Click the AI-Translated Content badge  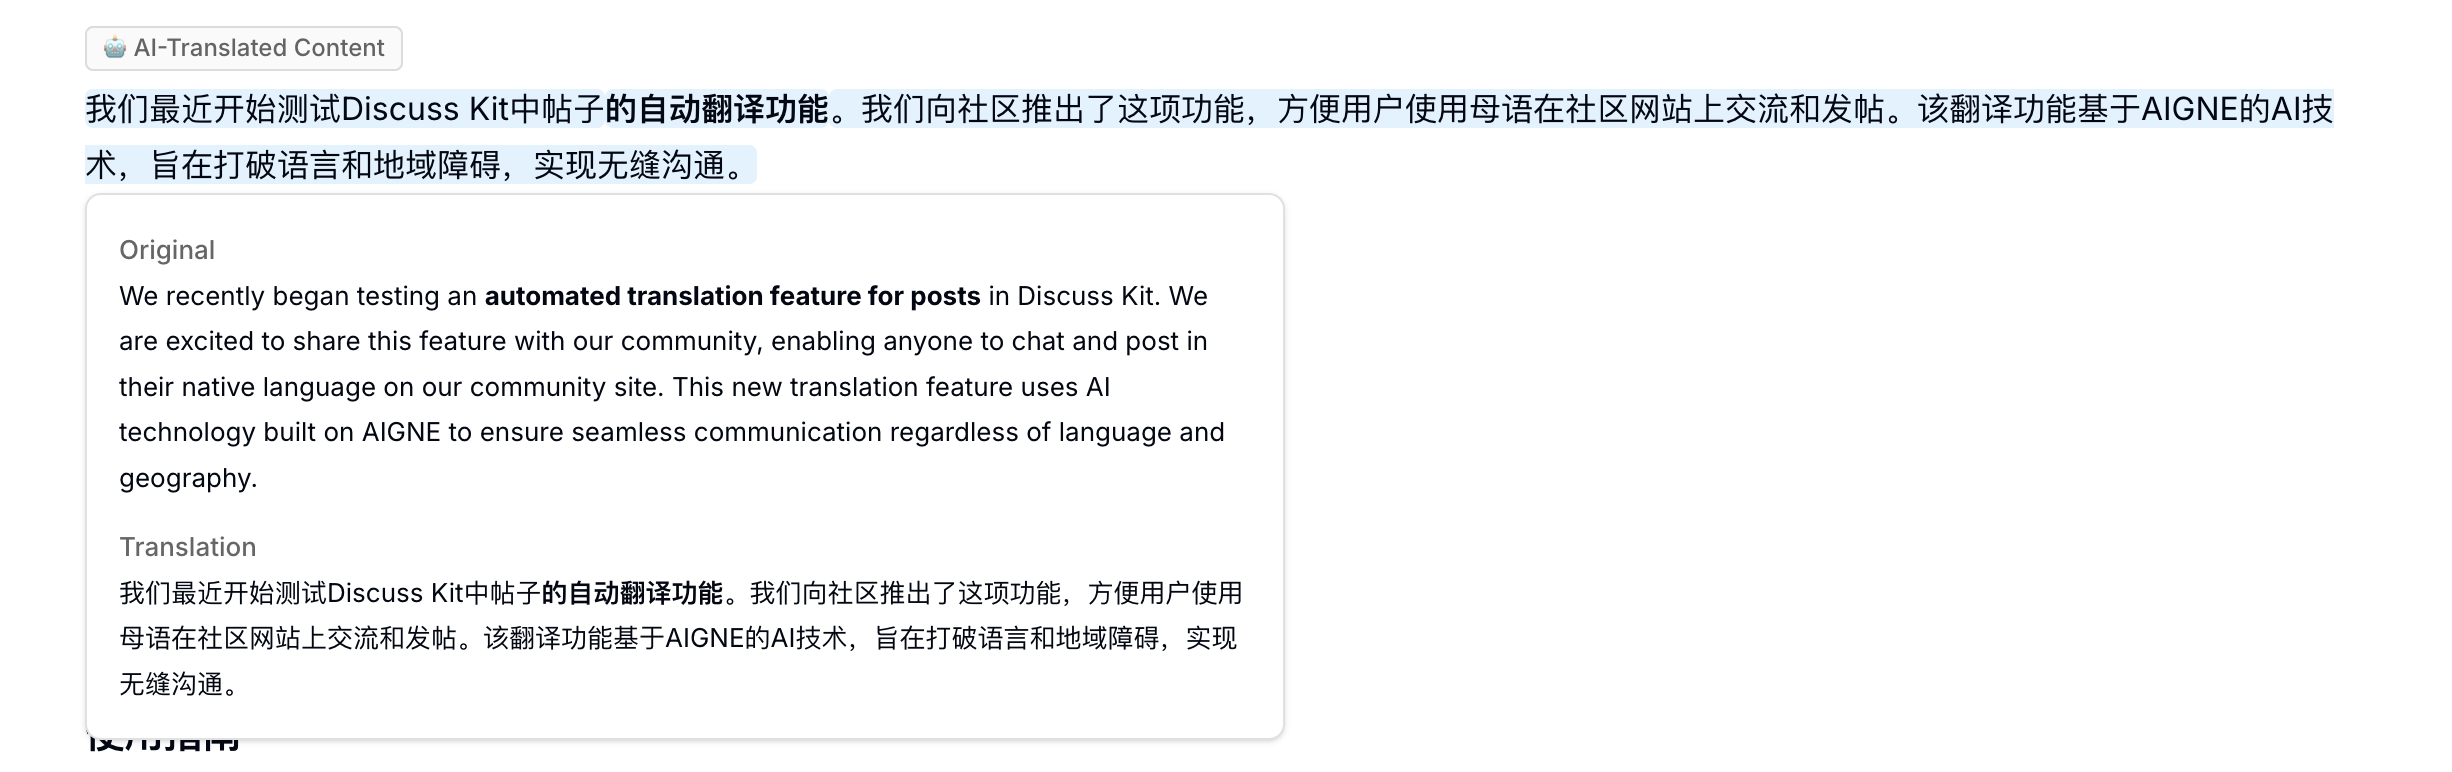[x=244, y=48]
